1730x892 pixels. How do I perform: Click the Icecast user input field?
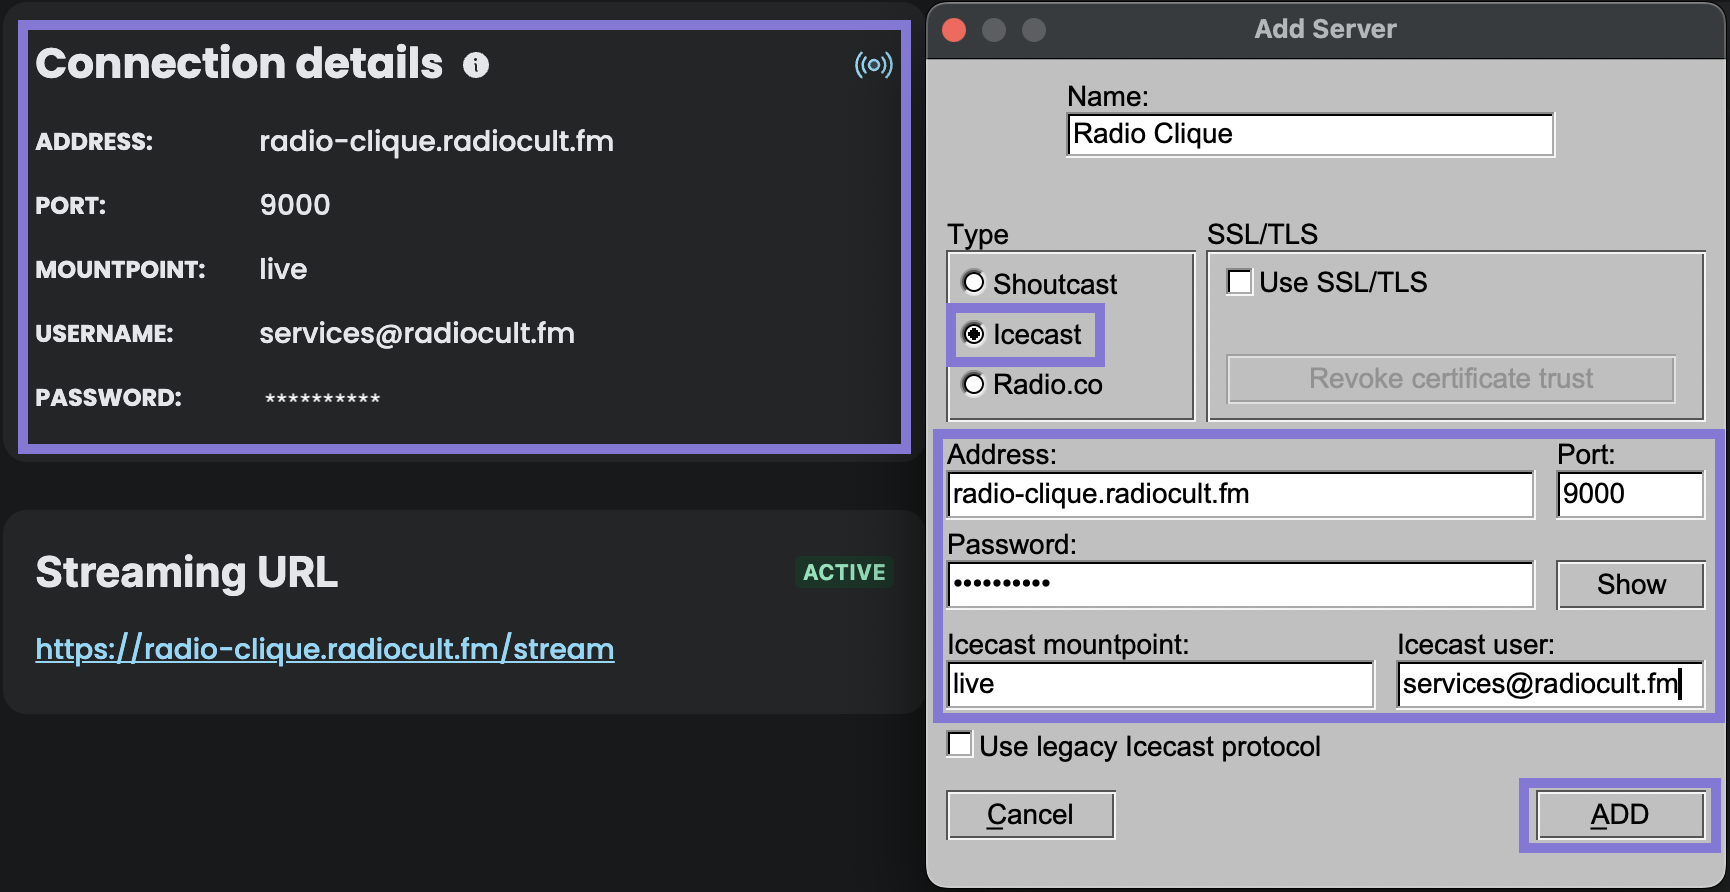1551,685
